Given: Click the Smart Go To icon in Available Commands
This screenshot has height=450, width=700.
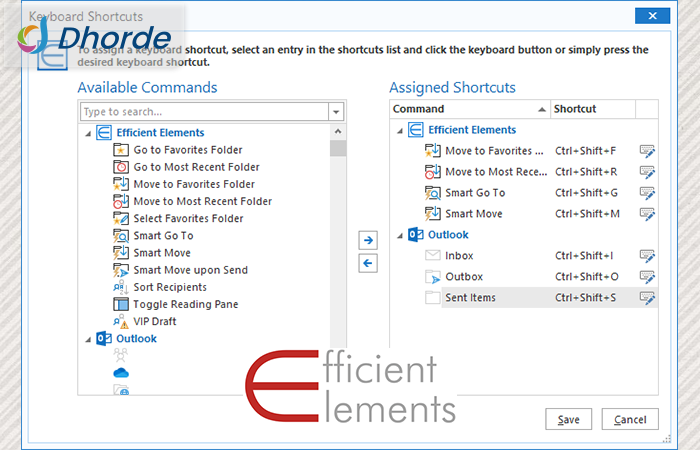Looking at the screenshot, I should [x=121, y=236].
